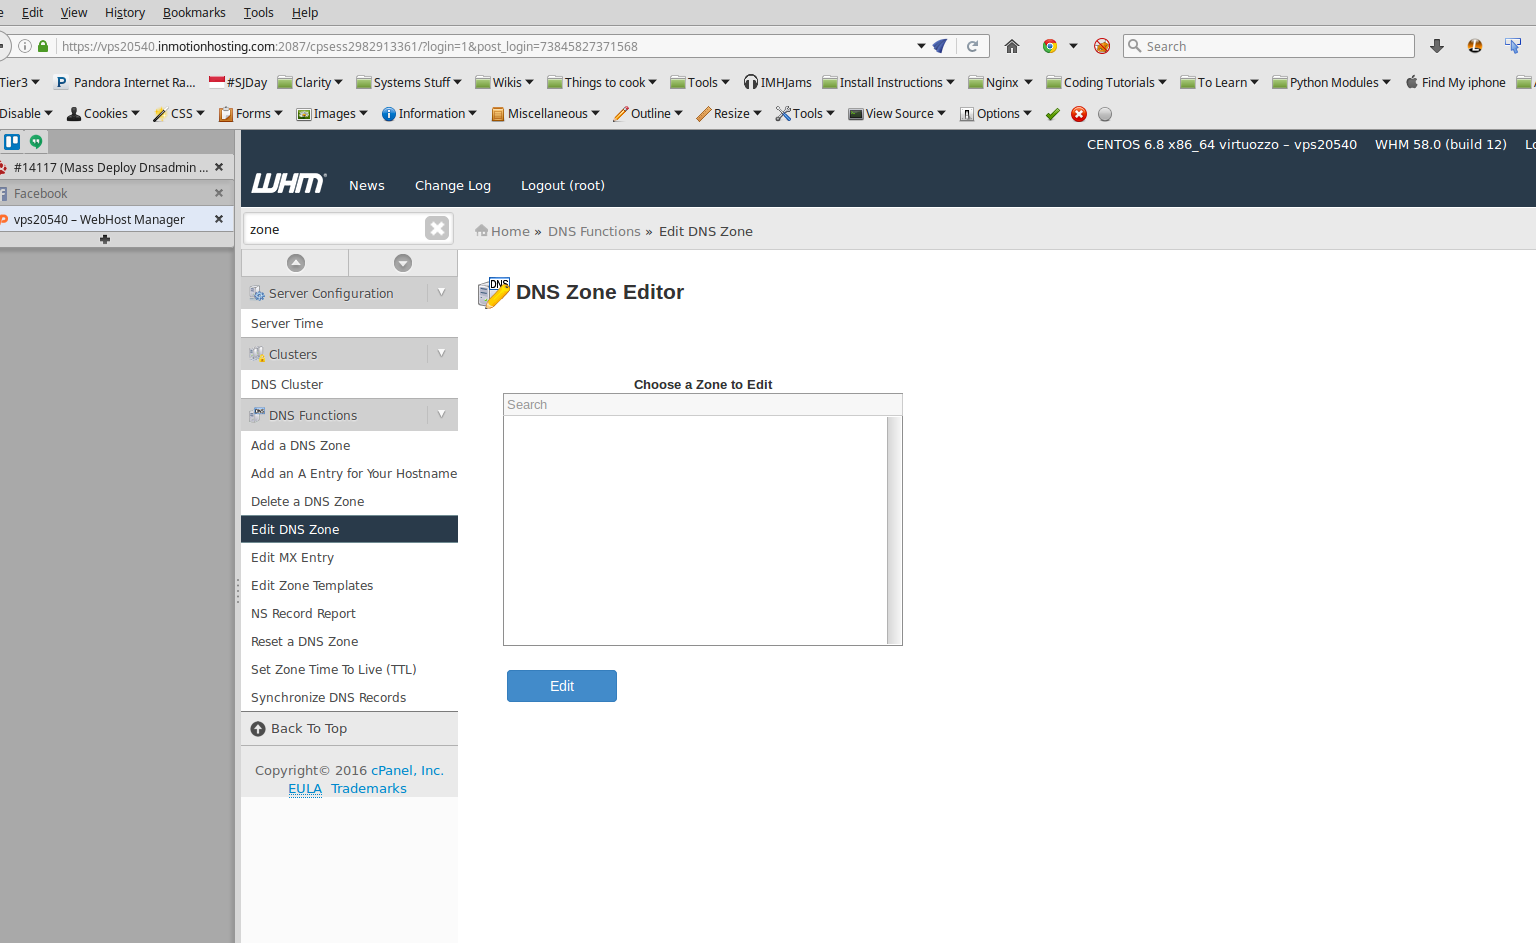The height and width of the screenshot is (943, 1536).
Task: Collapse the Server Configuration section
Action: (442, 293)
